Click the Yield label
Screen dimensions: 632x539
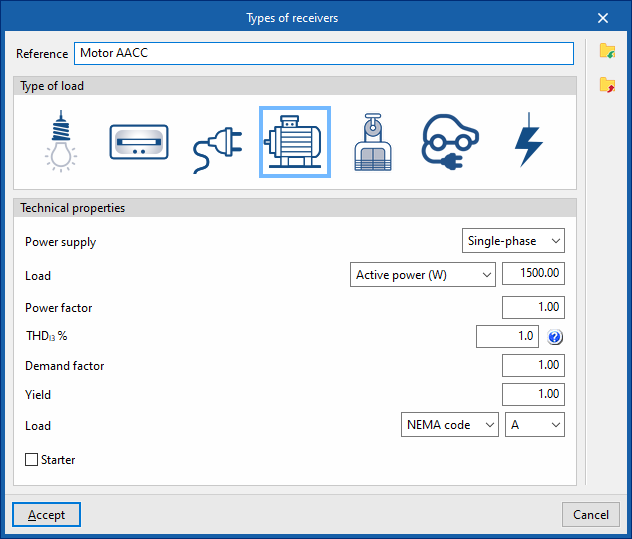38,395
